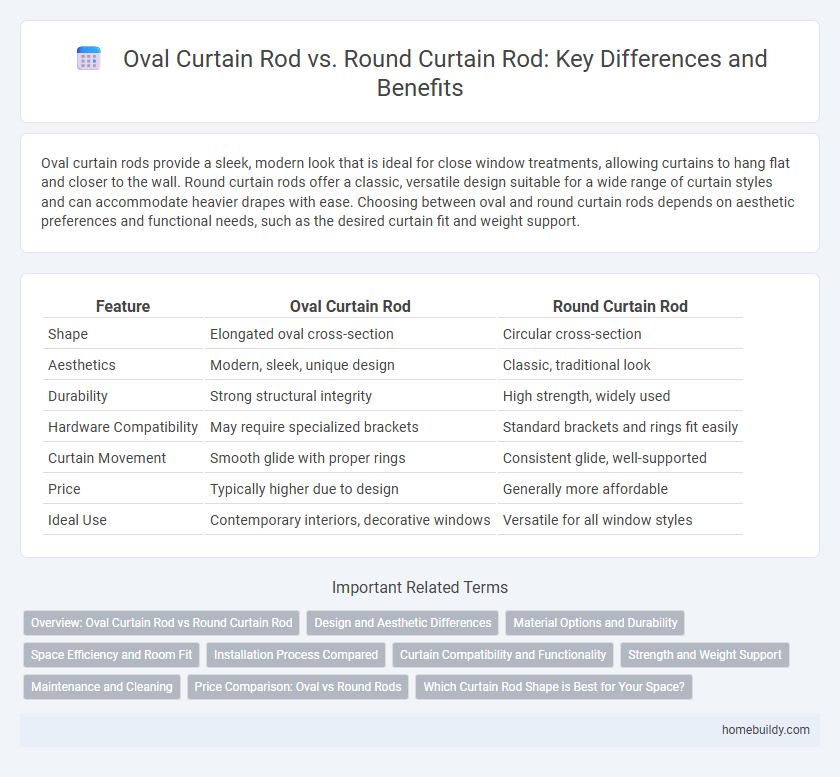
Task: Click the 'Feature' column header
Action: click(123, 307)
